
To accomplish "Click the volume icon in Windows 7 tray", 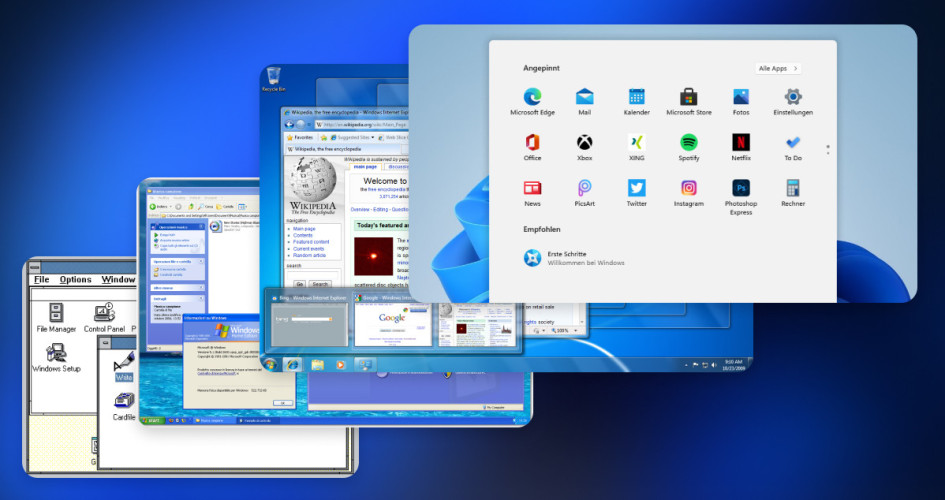I will [x=714, y=365].
